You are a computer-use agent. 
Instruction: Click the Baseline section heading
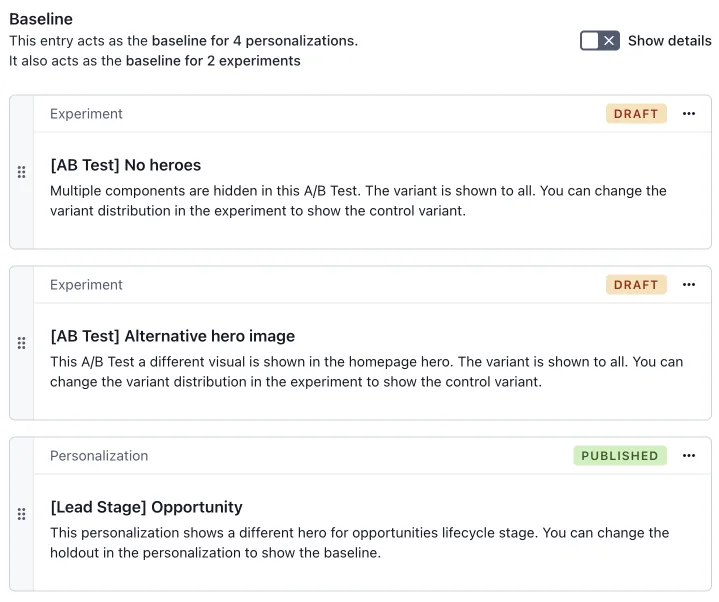click(41, 19)
